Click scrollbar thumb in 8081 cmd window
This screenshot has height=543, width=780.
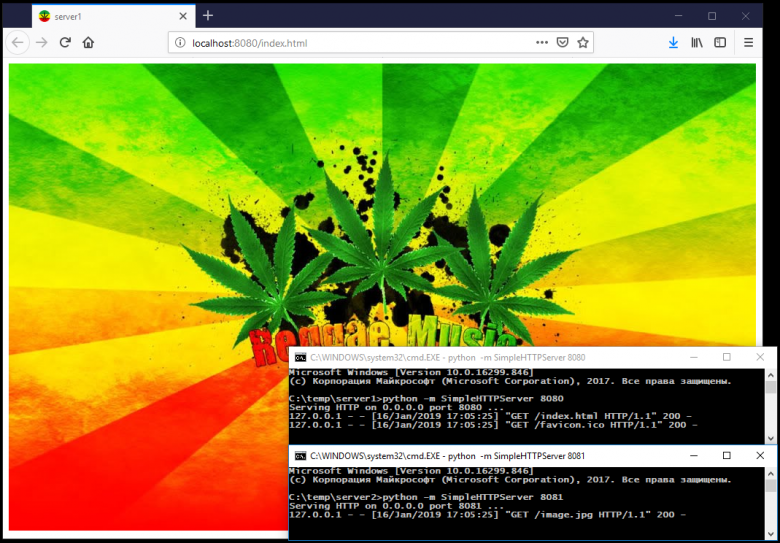(771, 486)
